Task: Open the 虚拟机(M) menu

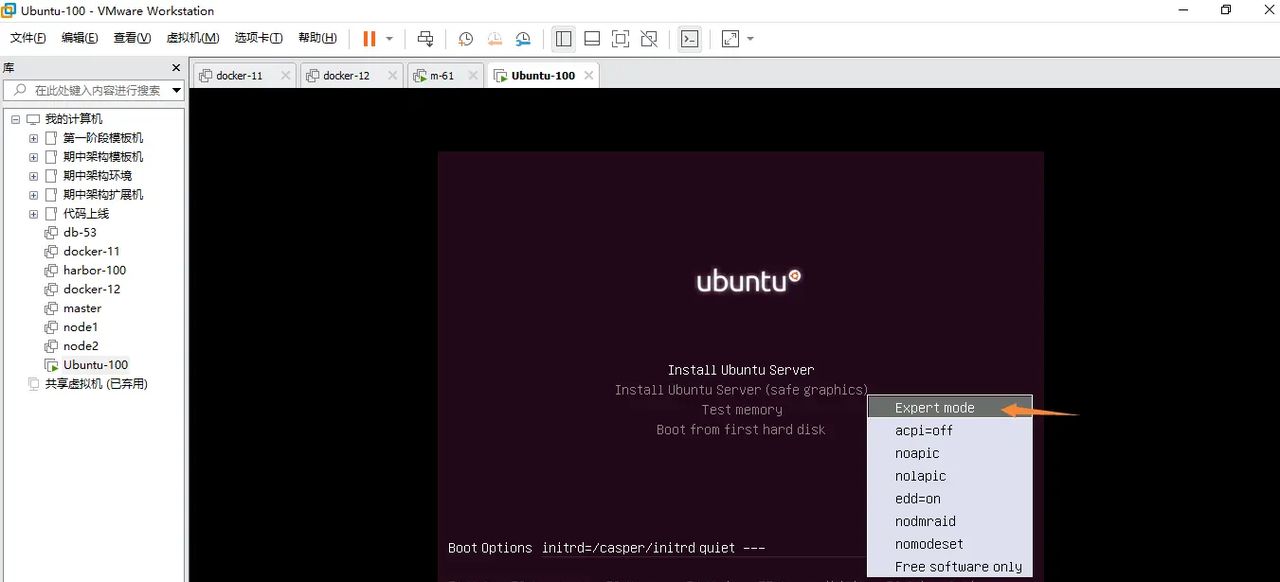Action: coord(193,38)
